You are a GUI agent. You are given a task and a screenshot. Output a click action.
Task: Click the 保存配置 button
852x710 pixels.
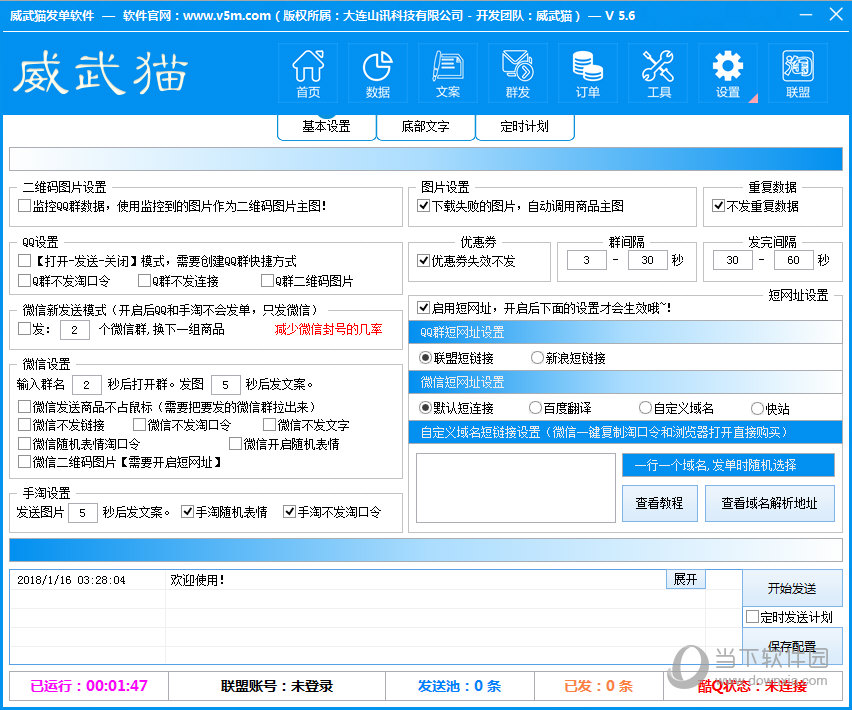coord(792,646)
